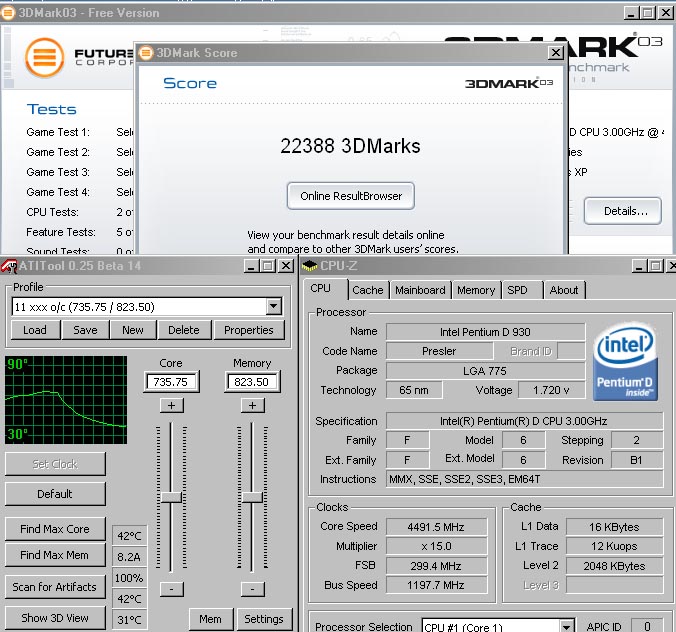Close the 3DMark03 main window

coord(665,13)
